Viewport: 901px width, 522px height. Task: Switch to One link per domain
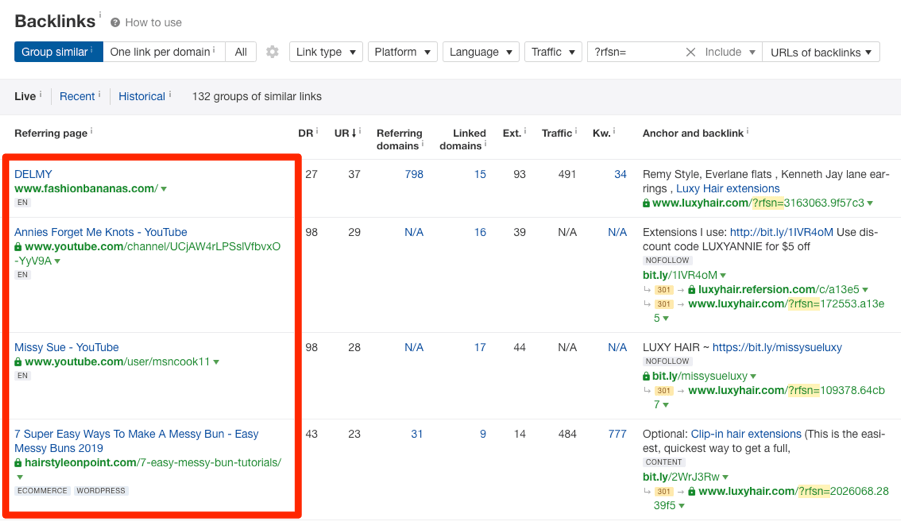(163, 52)
